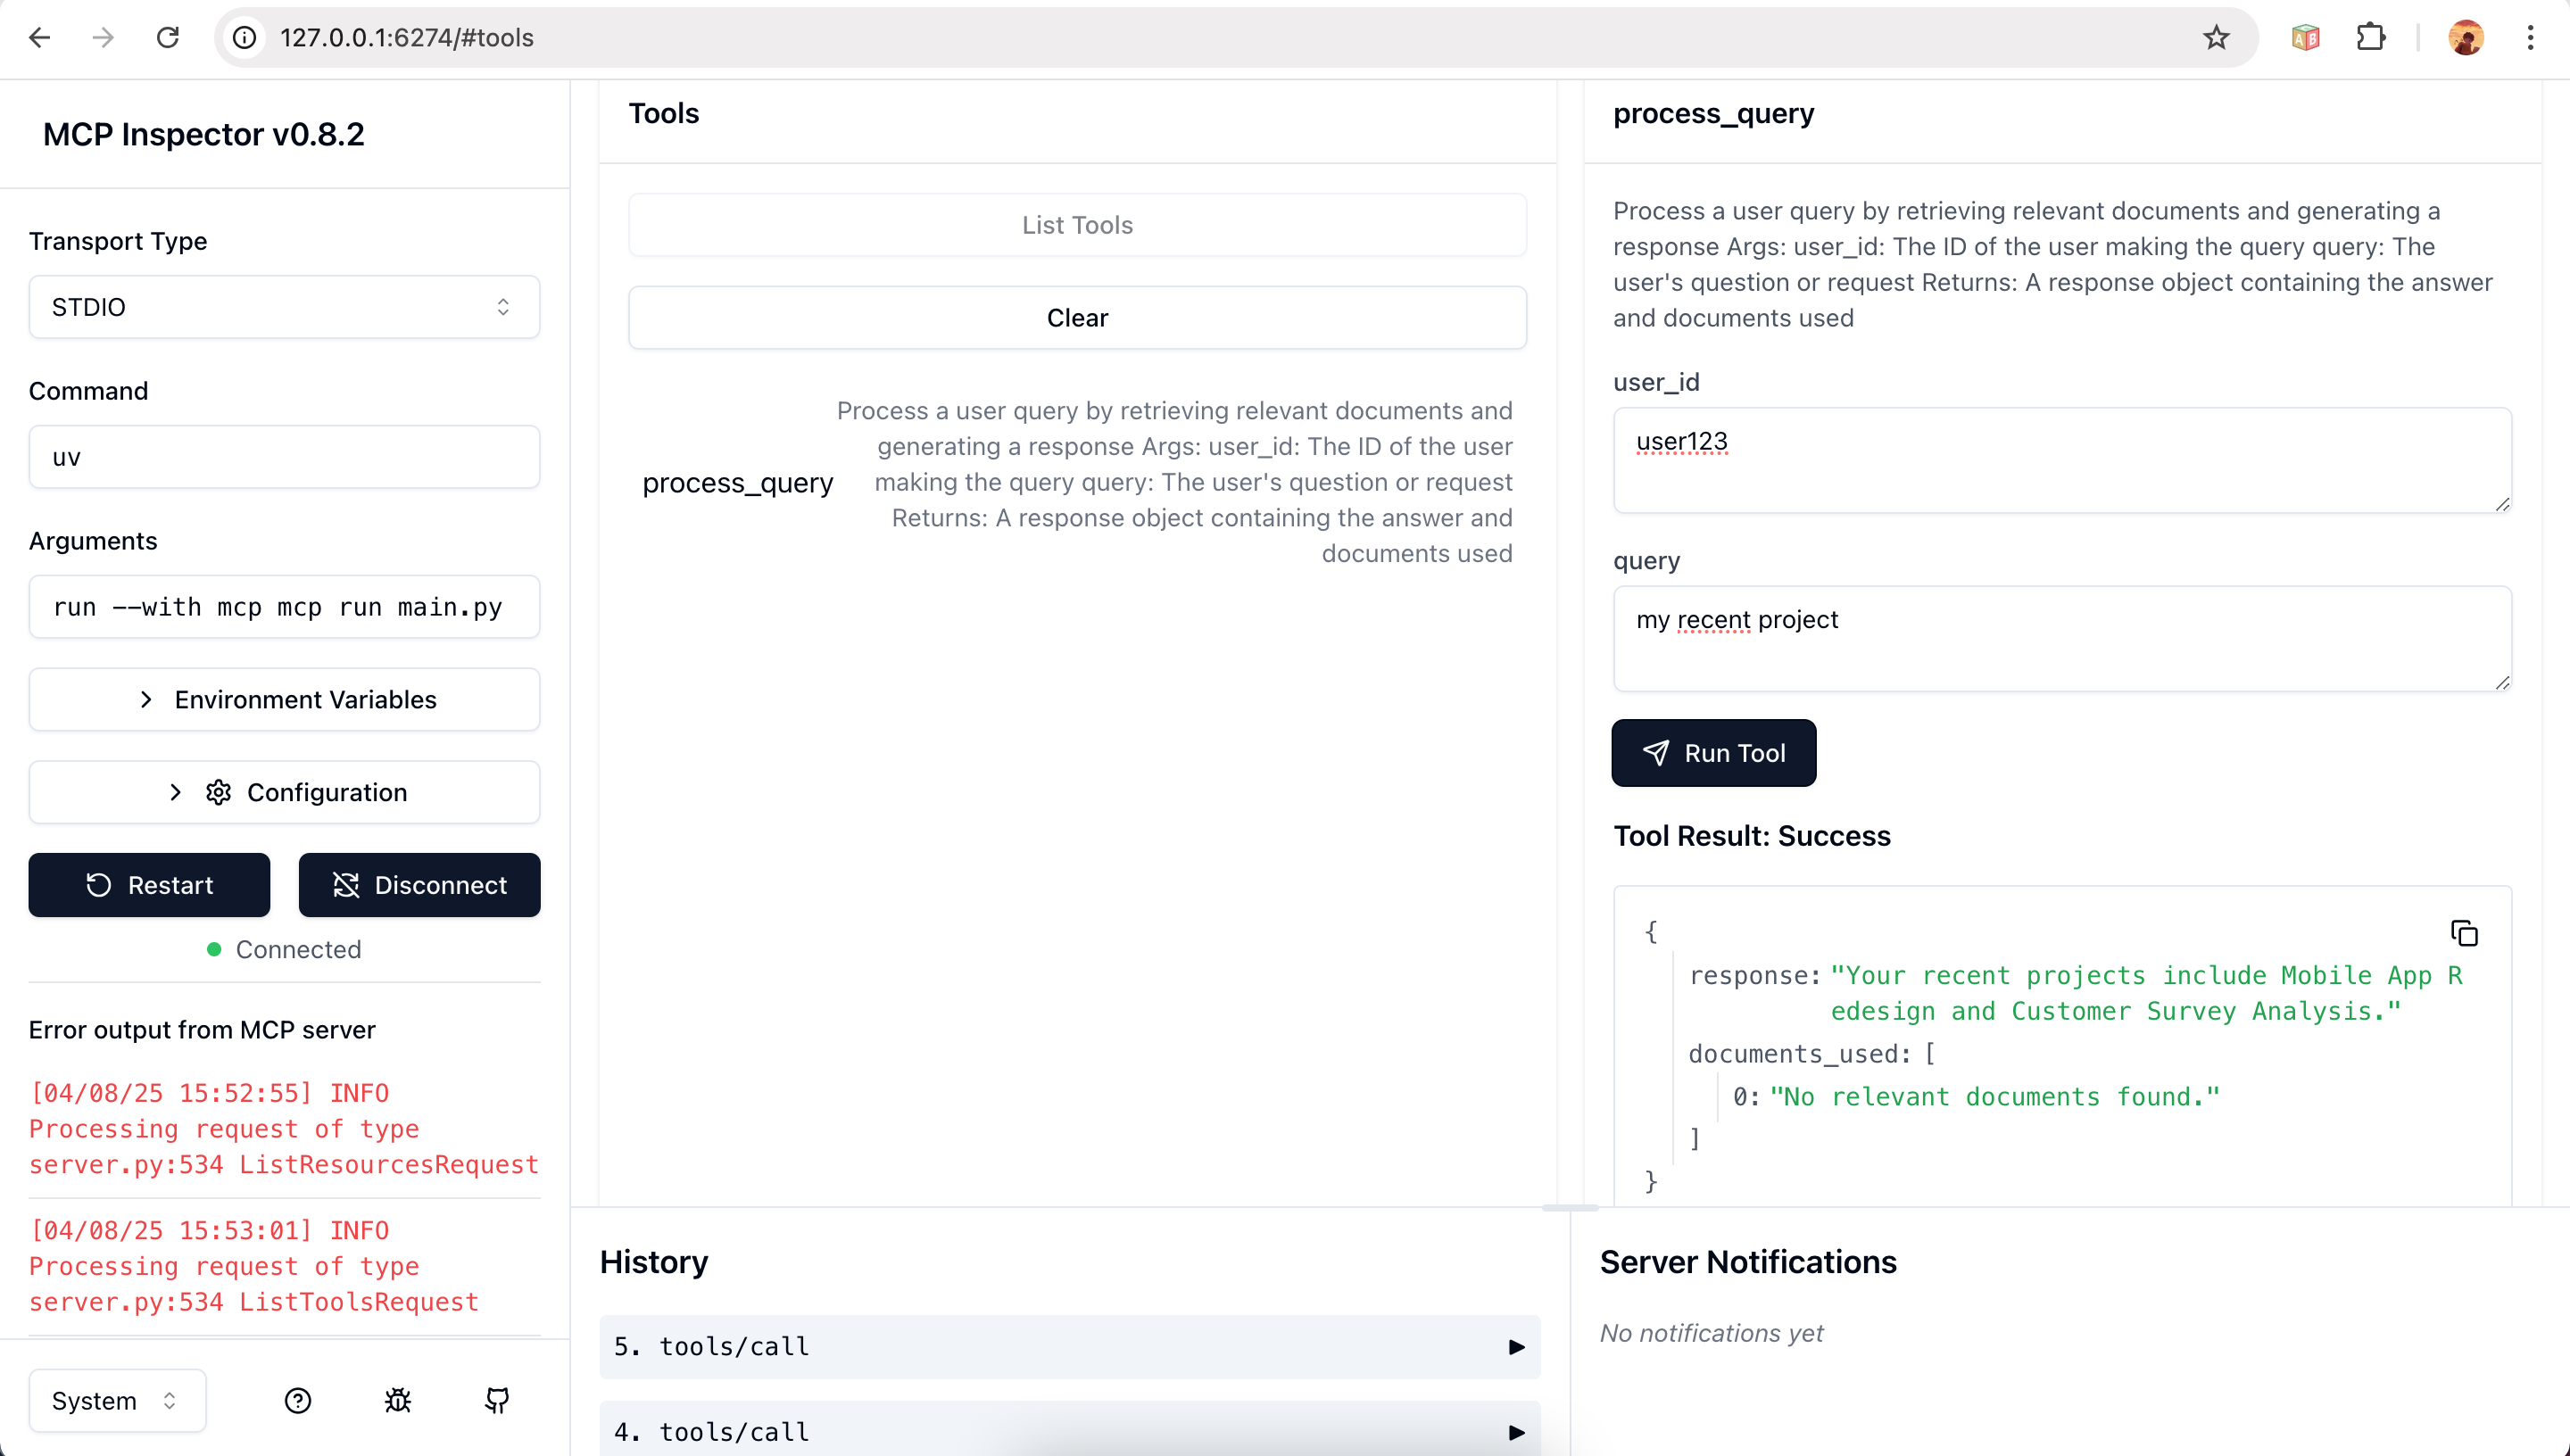Click the History heading
Viewport: 2570px width, 1456px height.
click(654, 1262)
